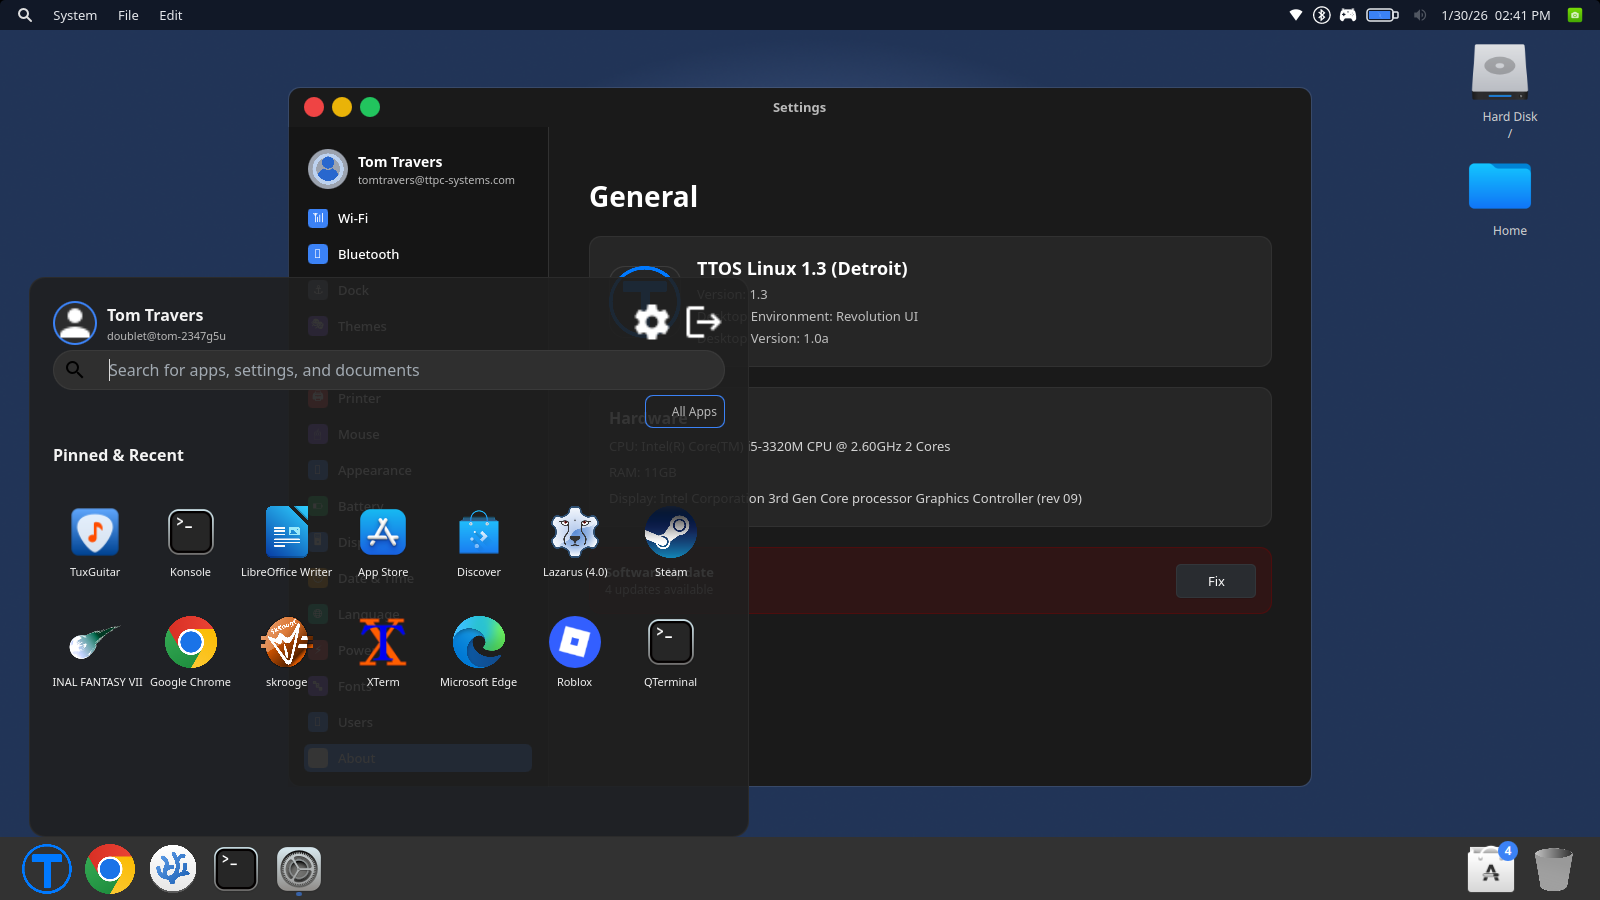This screenshot has width=1600, height=900.
Task: Show All Apps in the launcher
Action: pyautogui.click(x=685, y=411)
